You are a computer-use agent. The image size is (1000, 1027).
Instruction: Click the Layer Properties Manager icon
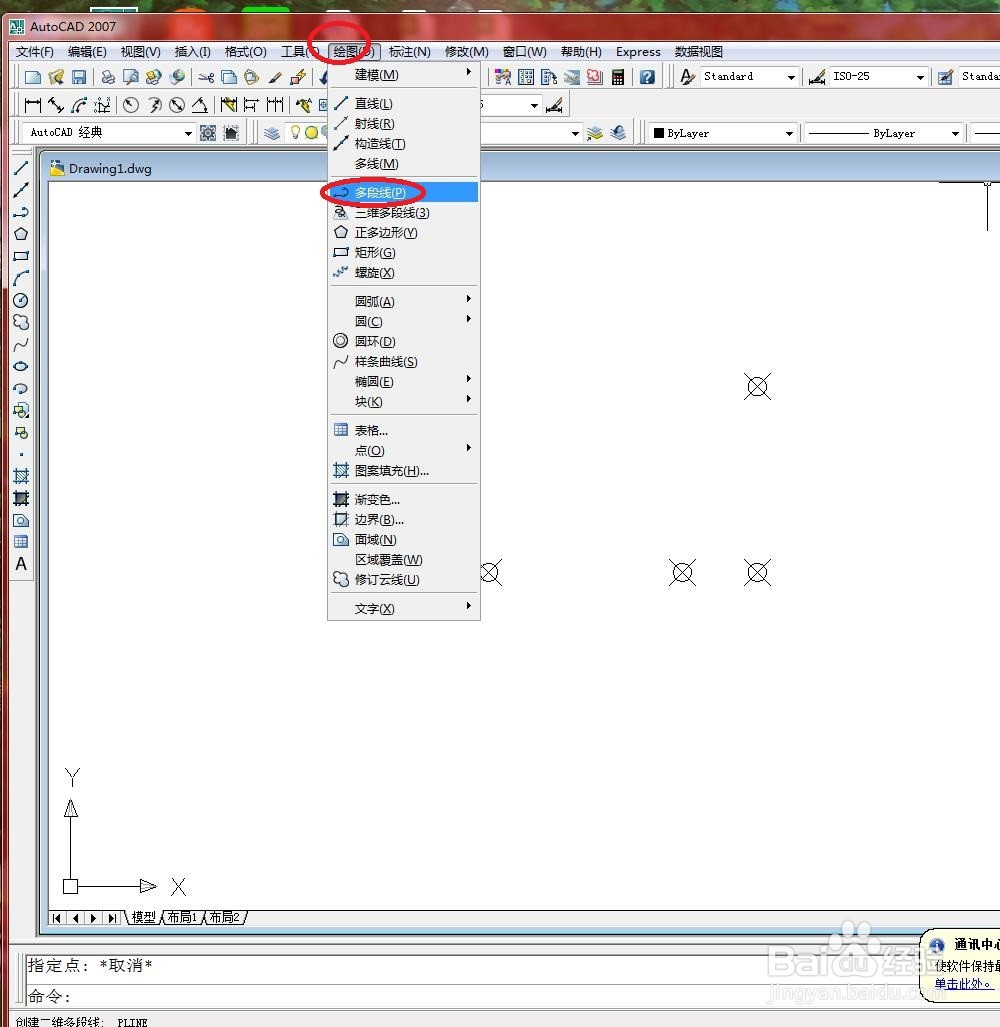tap(272, 133)
